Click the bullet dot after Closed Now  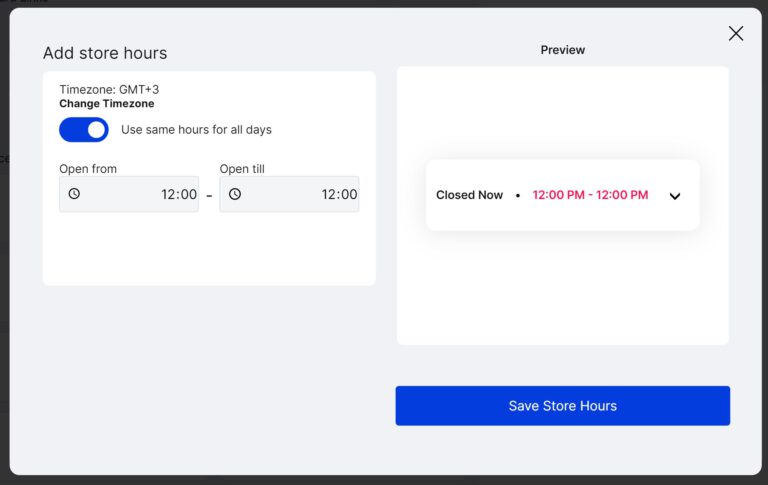[518, 195]
